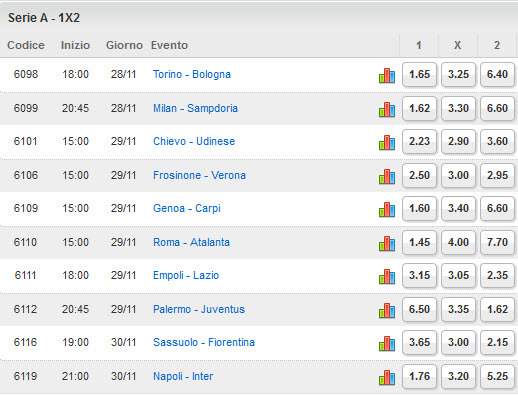This screenshot has height=396, width=518.
Task: Open statistics icon for Palermo - Juventus
Action: [x=387, y=310]
